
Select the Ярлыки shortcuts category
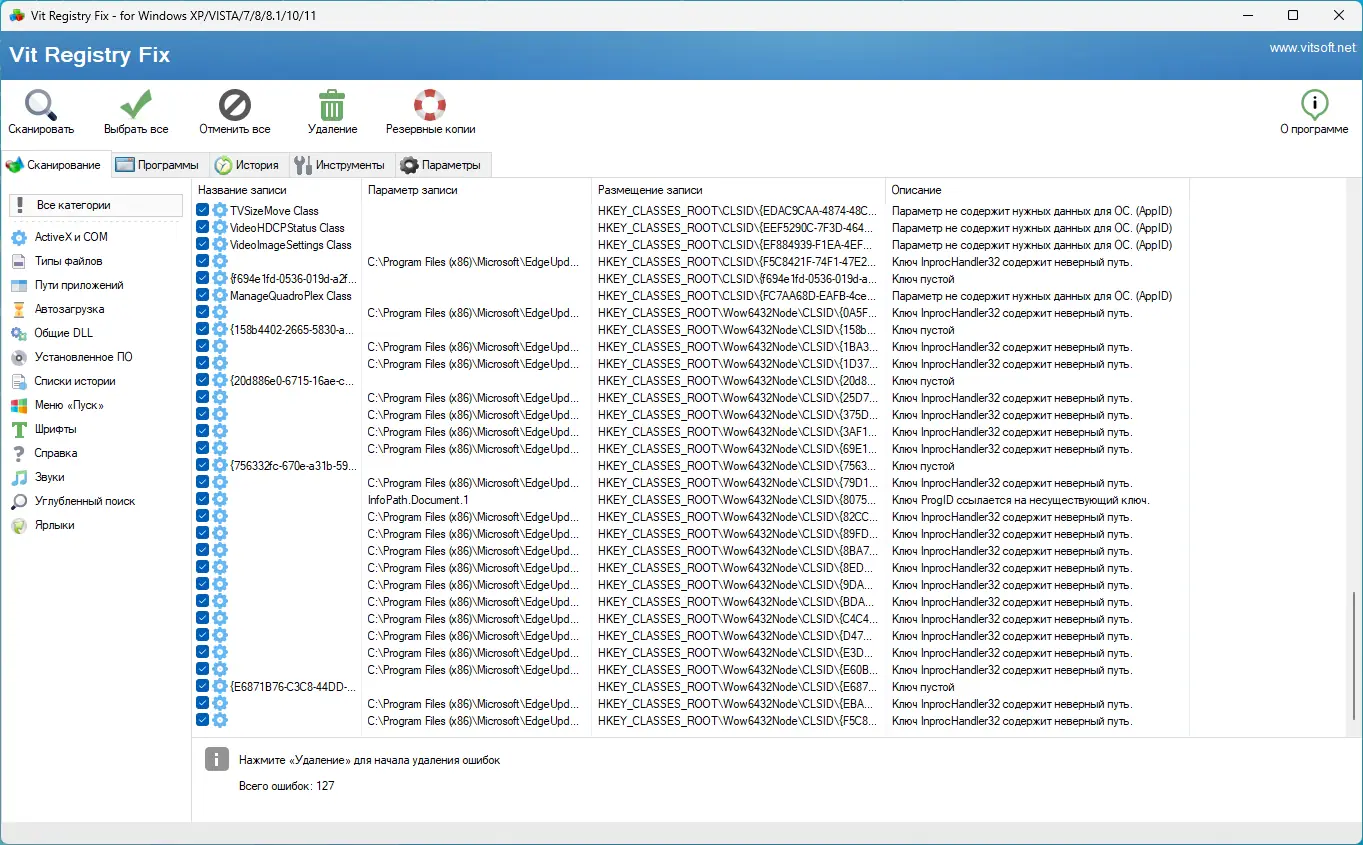click(55, 525)
